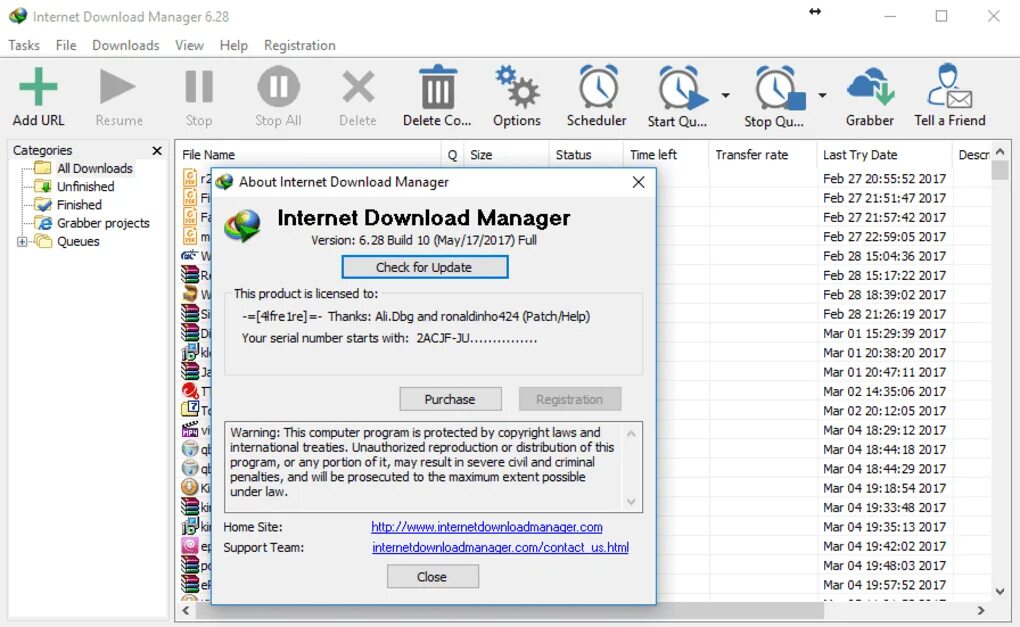This screenshot has width=1020, height=627.
Task: Open the Registration menu
Action: coord(300,46)
